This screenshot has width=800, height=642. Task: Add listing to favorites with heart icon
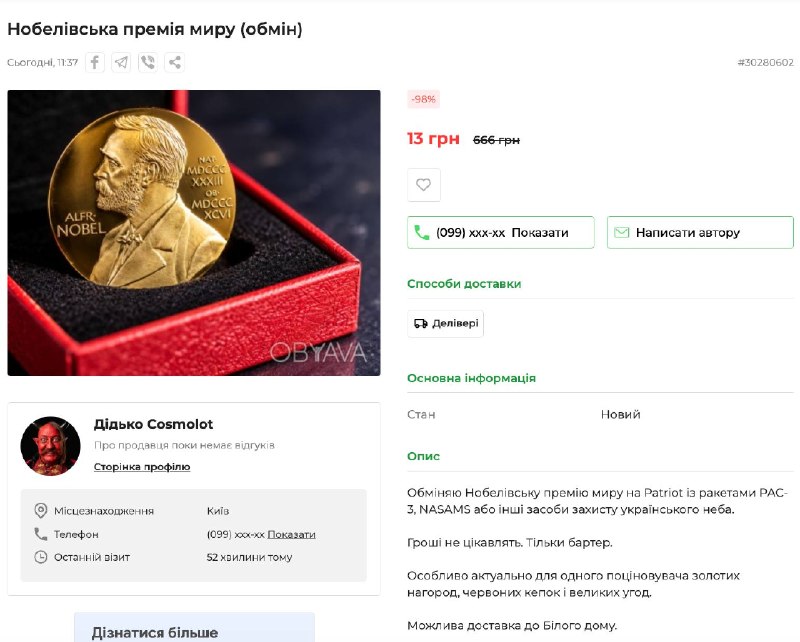[x=423, y=185]
